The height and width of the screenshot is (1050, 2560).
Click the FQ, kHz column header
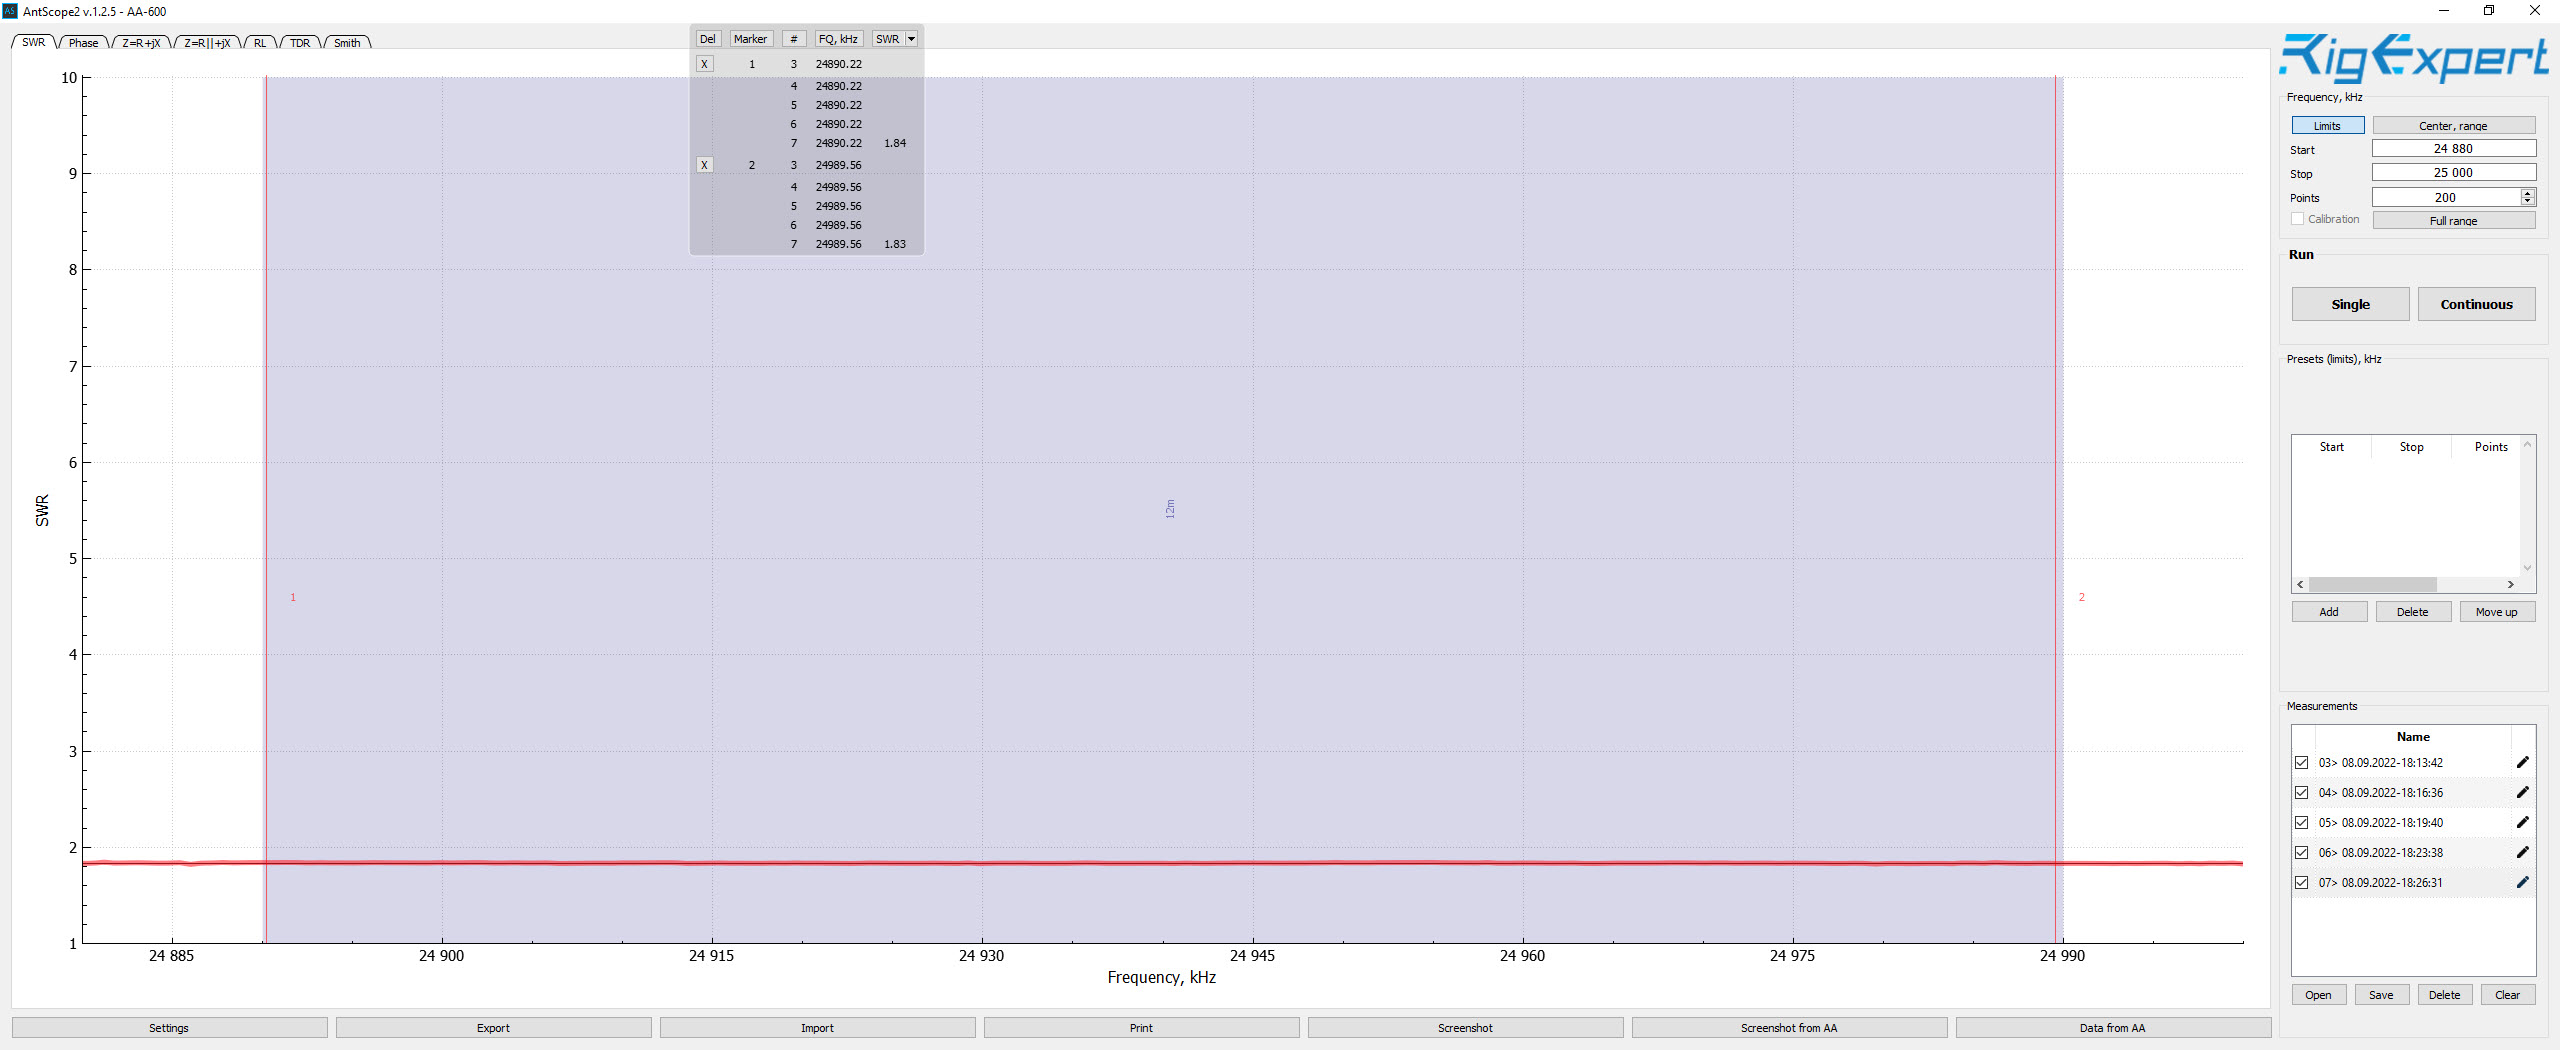(838, 39)
